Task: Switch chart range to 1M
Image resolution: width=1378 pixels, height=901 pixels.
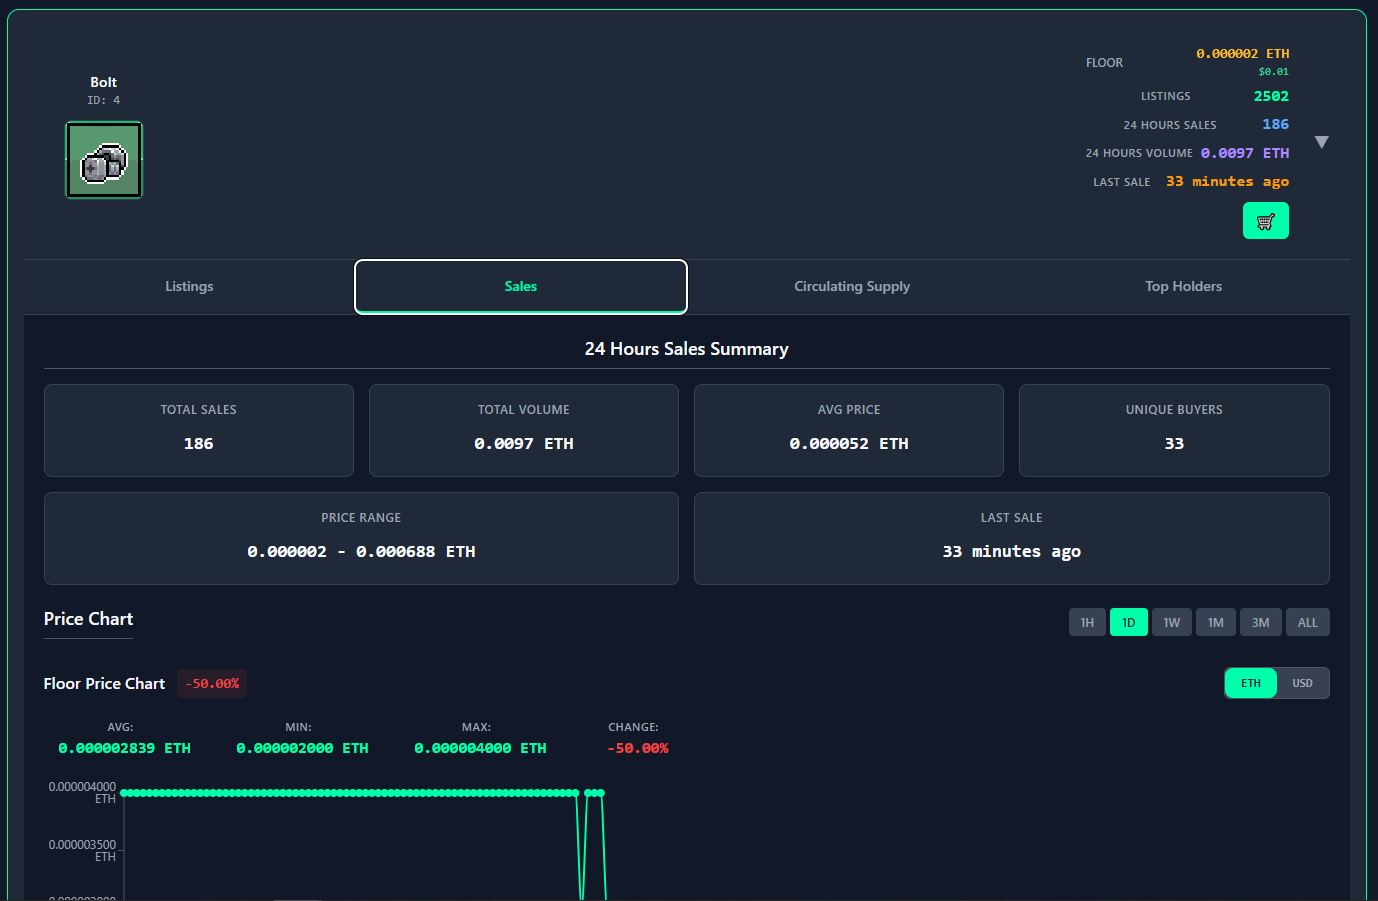Action: [x=1215, y=622]
